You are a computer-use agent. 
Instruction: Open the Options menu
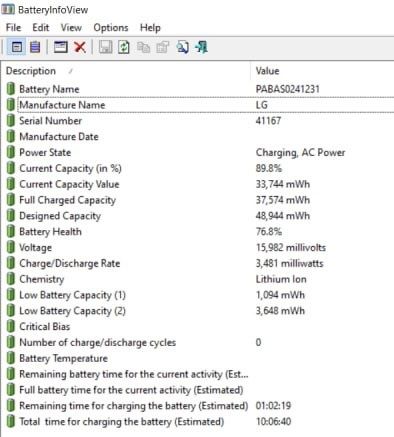point(111,27)
